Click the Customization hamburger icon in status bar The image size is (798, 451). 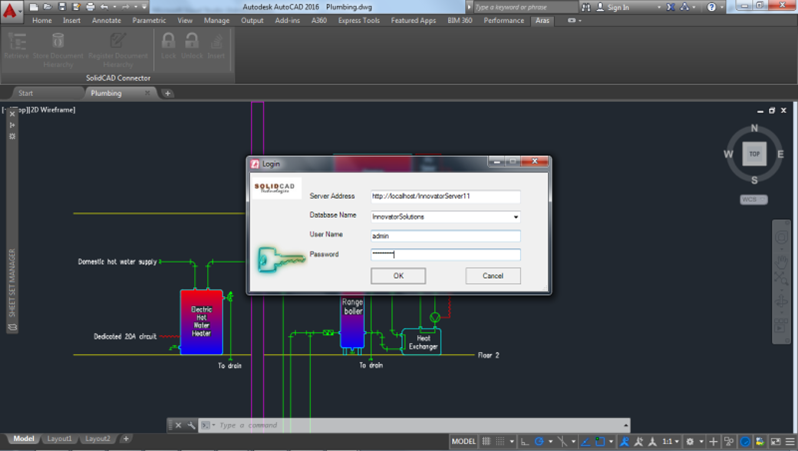click(x=790, y=441)
